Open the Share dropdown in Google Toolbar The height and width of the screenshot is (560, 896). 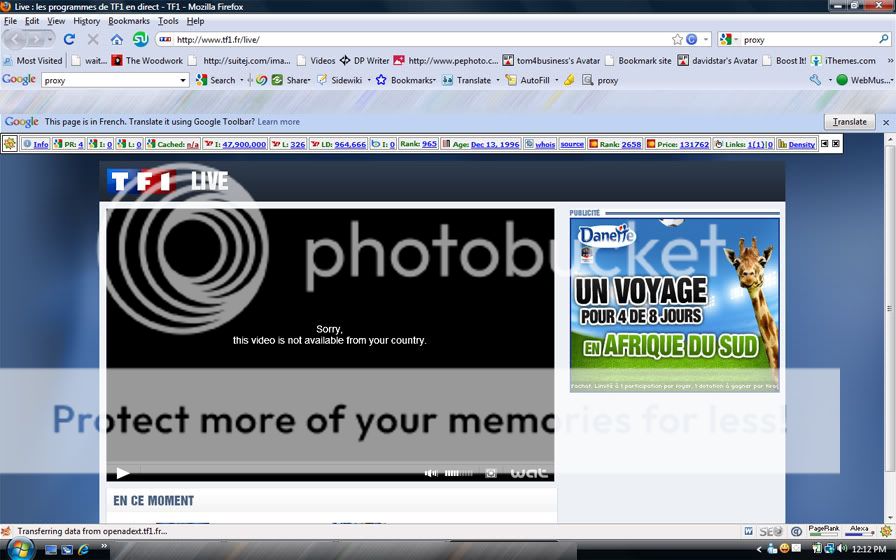(308, 81)
